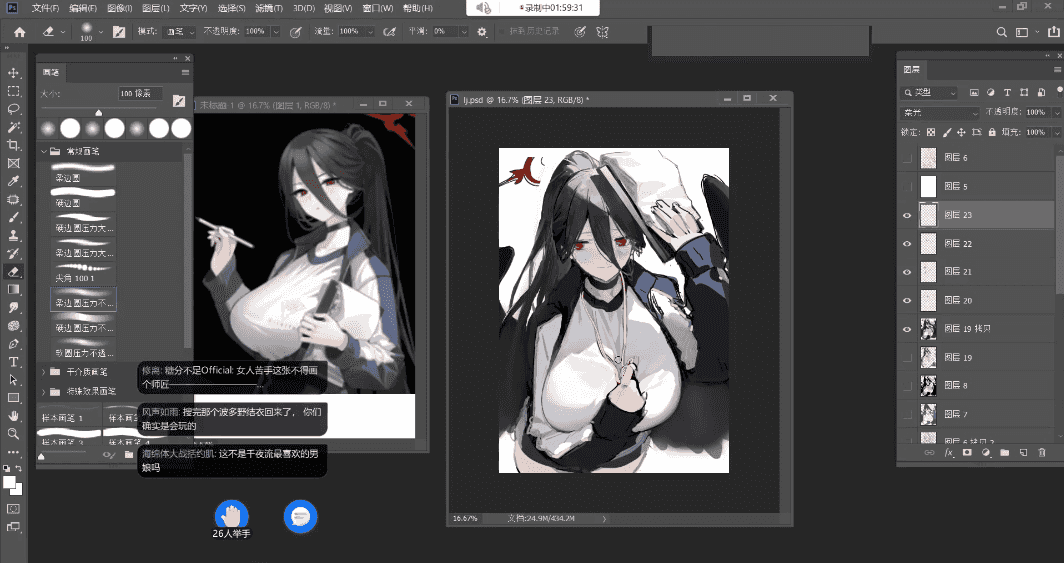Viewport: 1064px width, 563px height.
Task: Hide layer 图层 23
Action: (907, 215)
